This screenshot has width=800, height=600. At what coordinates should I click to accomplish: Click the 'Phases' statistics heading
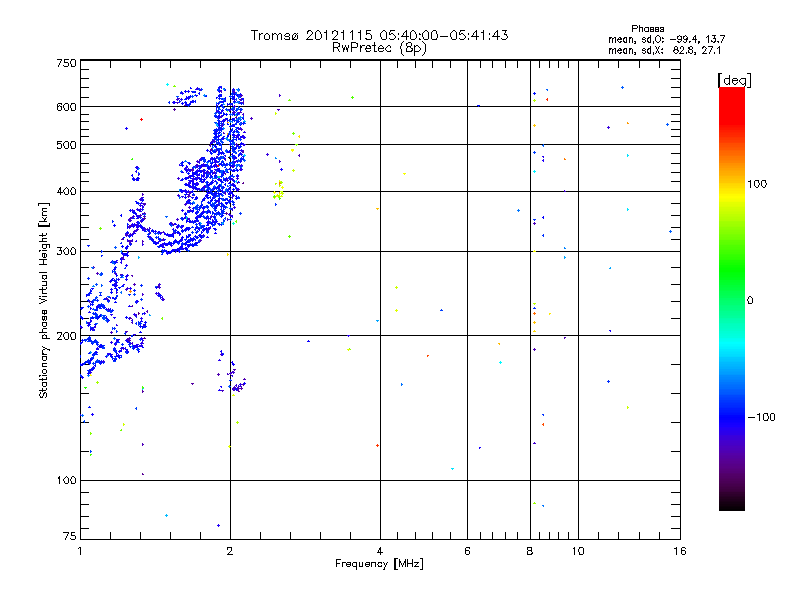647,29
